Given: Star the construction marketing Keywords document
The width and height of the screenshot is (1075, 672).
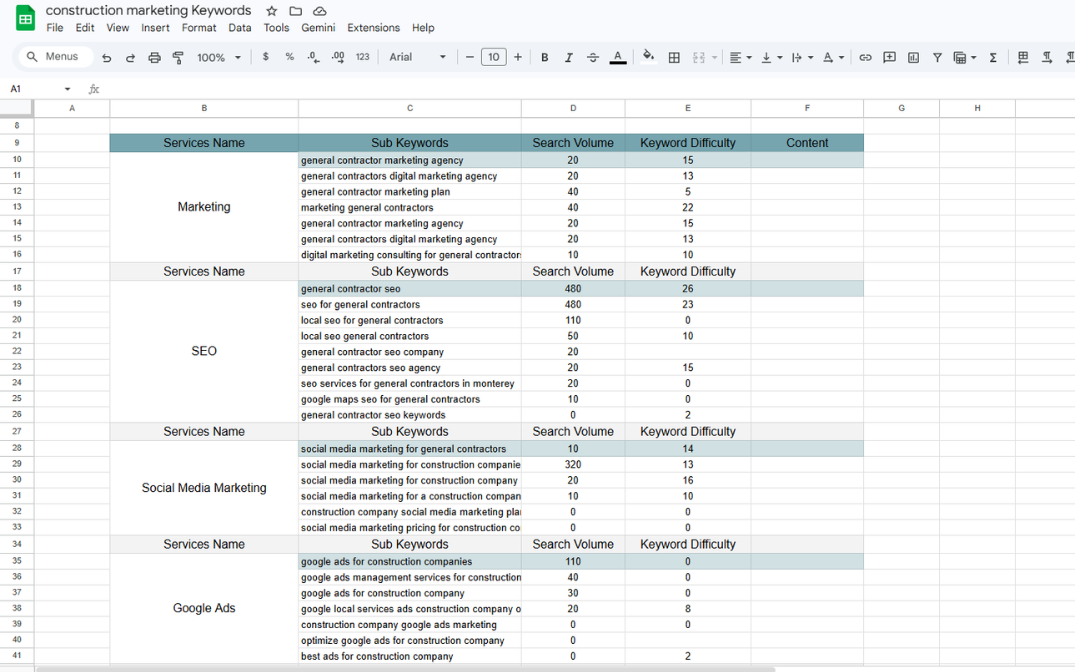Looking at the screenshot, I should (x=272, y=11).
